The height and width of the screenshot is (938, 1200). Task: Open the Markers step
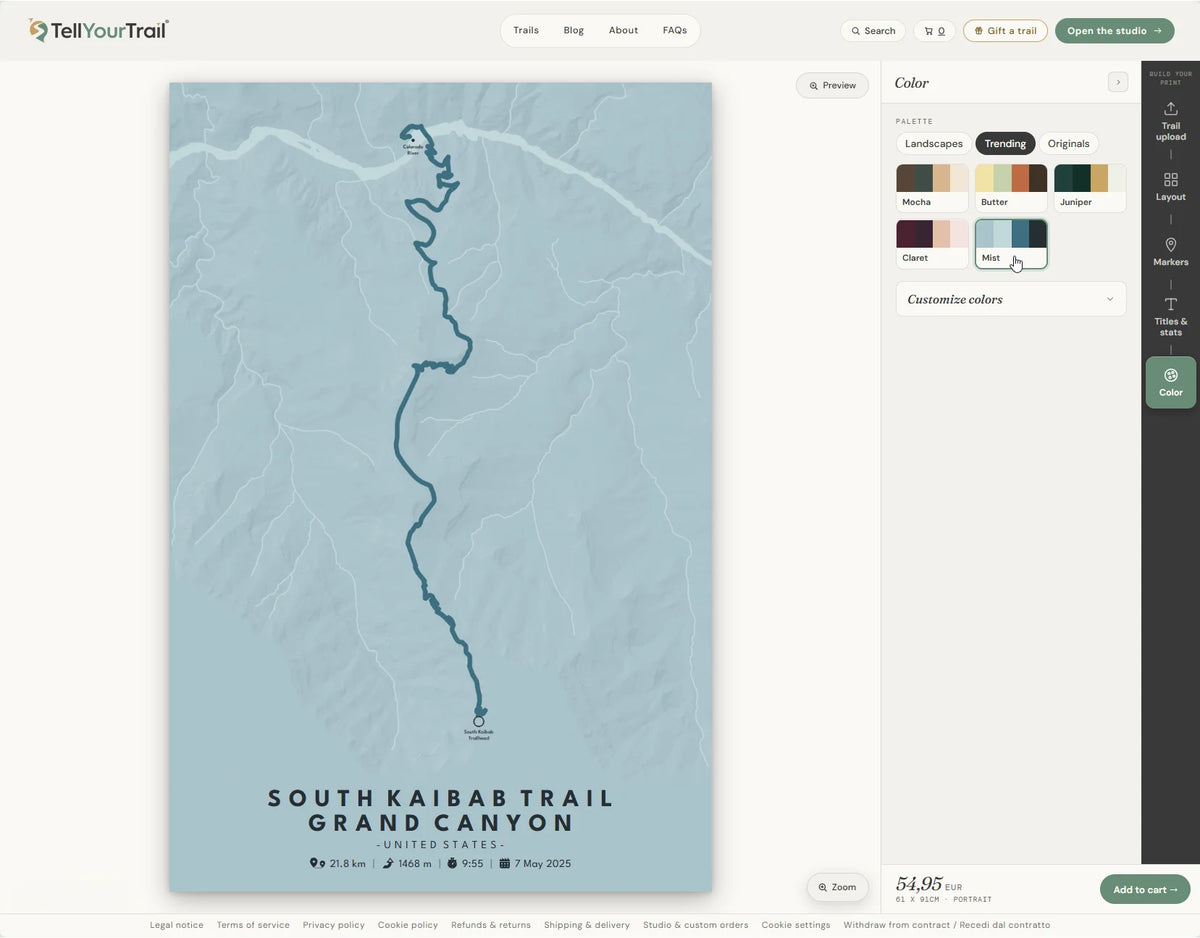(1171, 252)
